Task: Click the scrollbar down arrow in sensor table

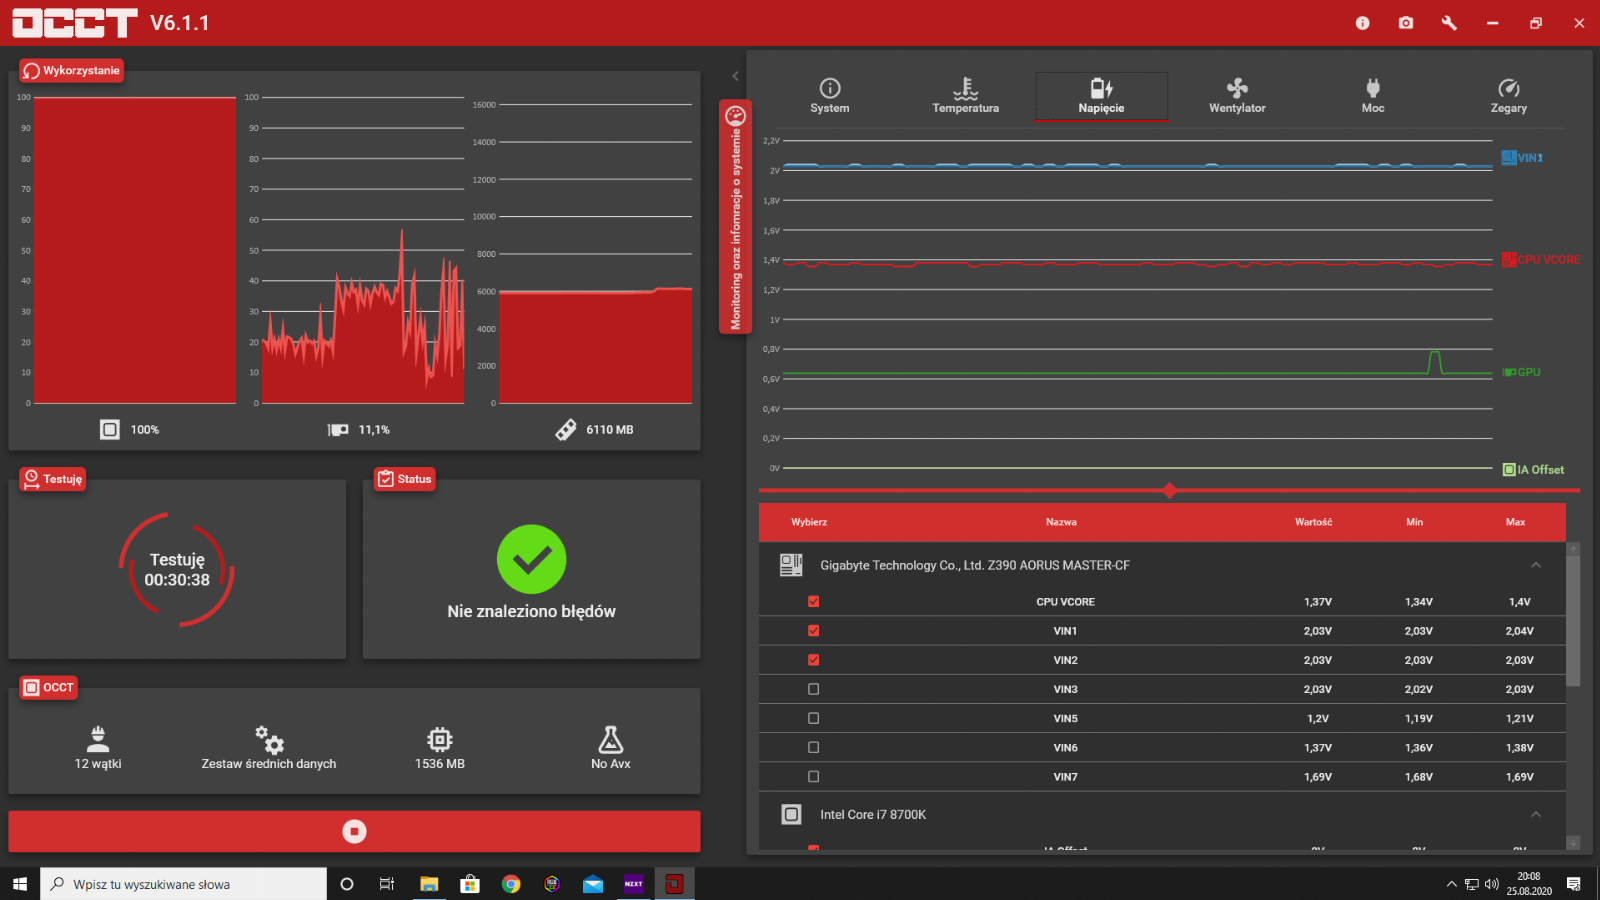Action: coord(1573,844)
